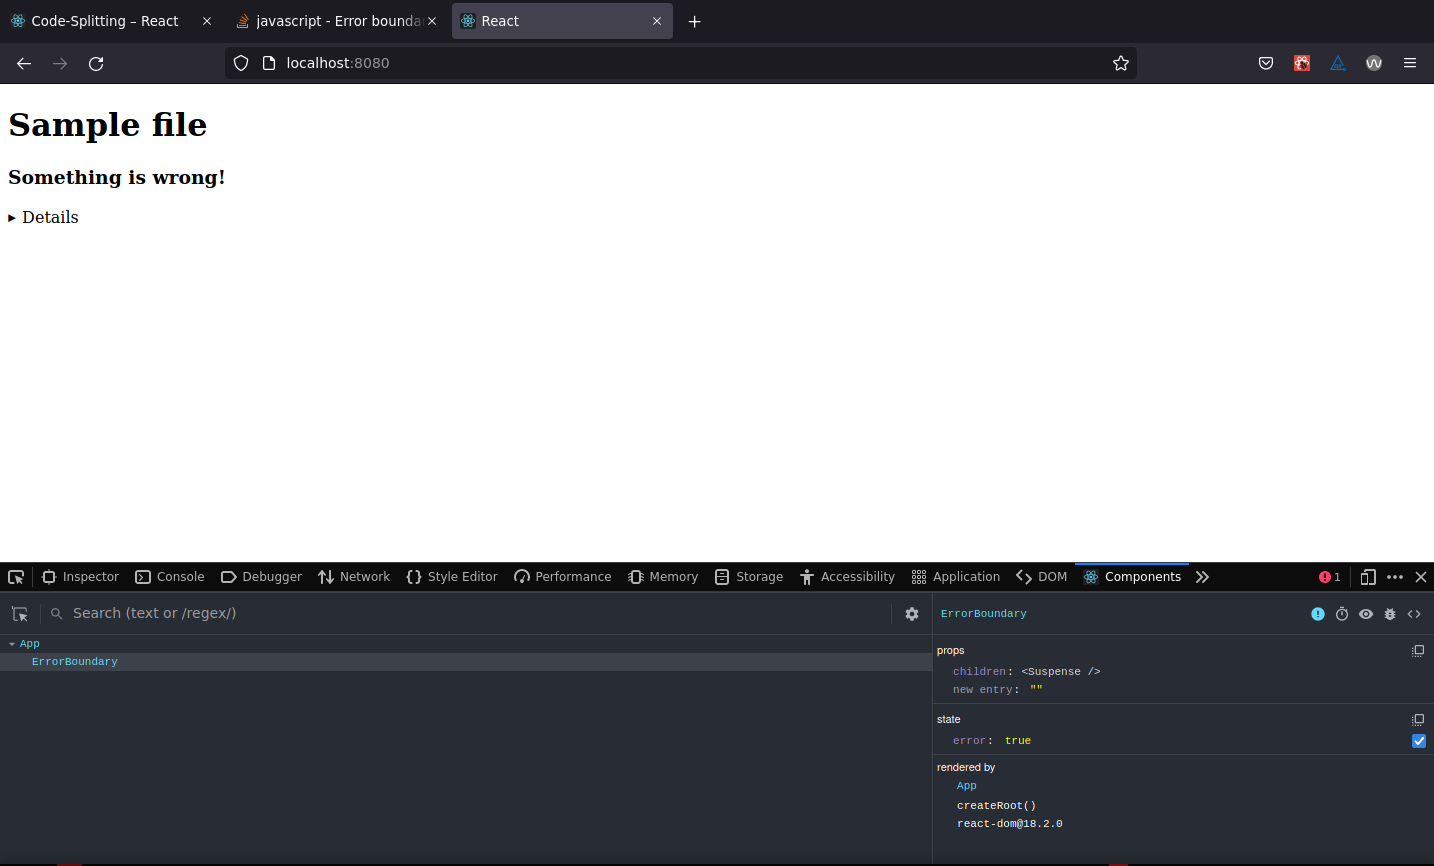Toggle the error state of ErrorBoundary

[x=1318, y=614]
